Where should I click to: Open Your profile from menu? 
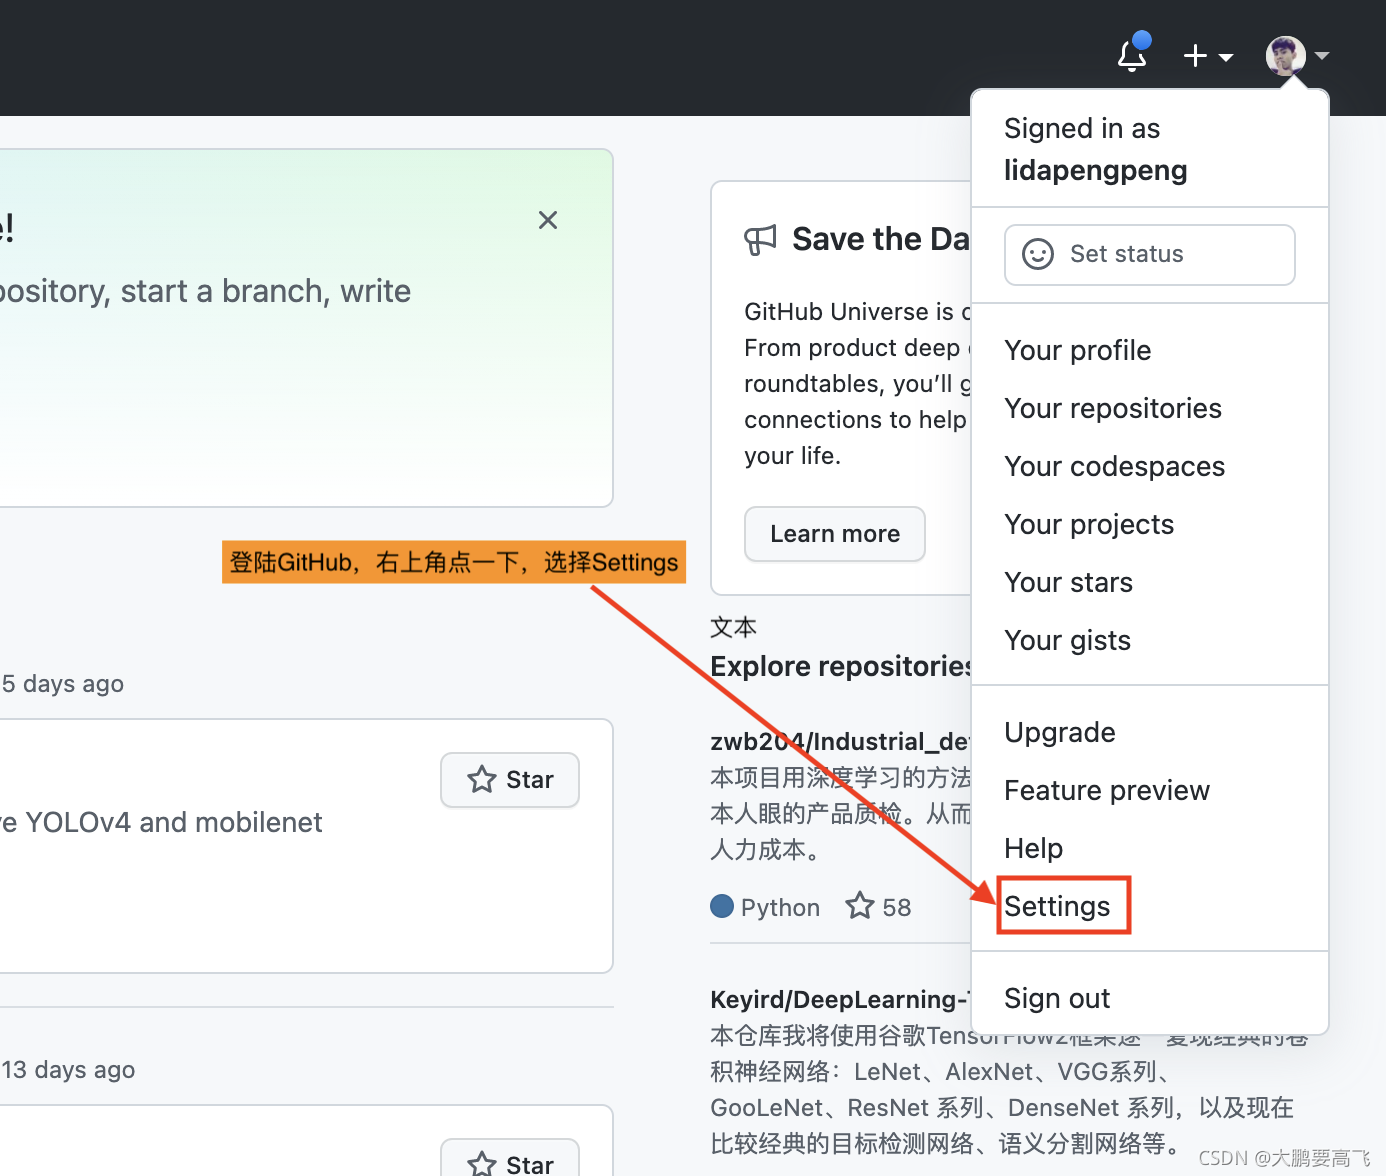coord(1078,350)
